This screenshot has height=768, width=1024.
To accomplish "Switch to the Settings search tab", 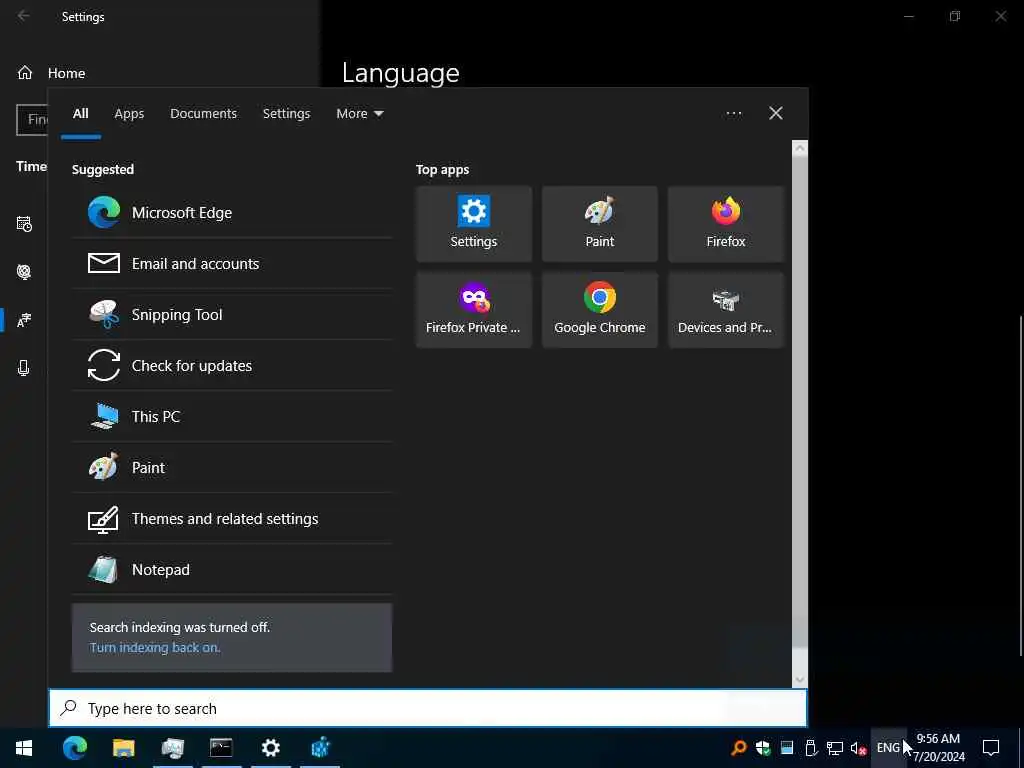I will (286, 114).
